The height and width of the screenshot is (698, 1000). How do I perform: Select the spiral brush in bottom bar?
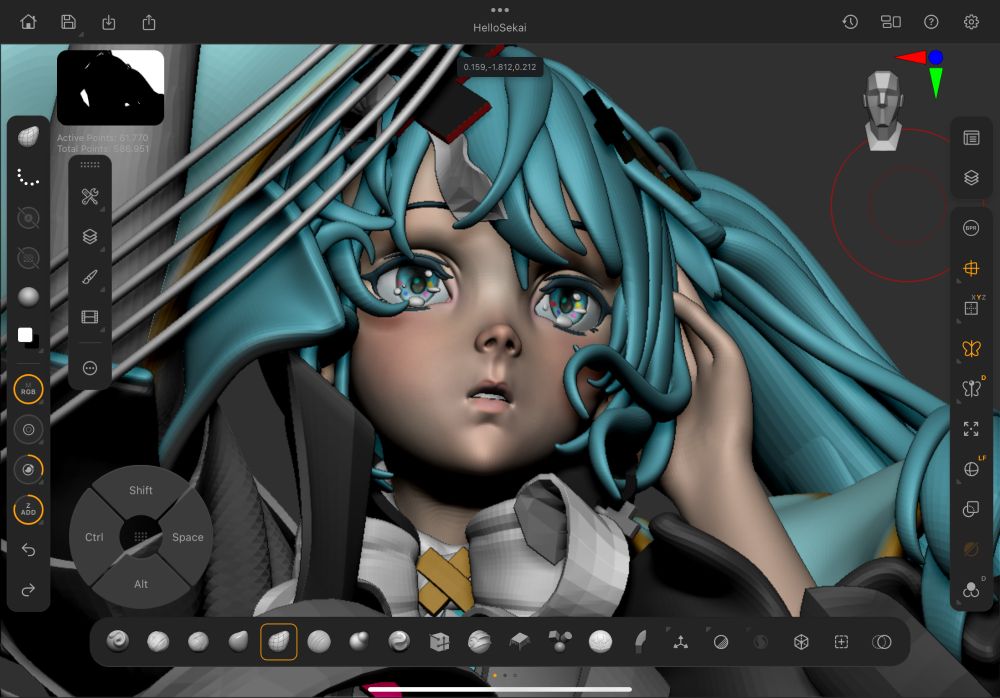[x=118, y=641]
